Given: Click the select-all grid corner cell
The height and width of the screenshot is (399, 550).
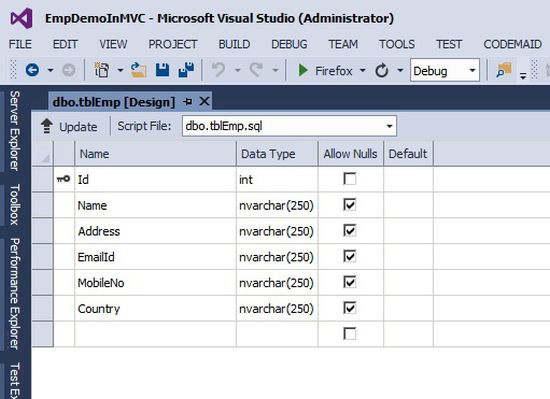Looking at the screenshot, I should (42, 154).
